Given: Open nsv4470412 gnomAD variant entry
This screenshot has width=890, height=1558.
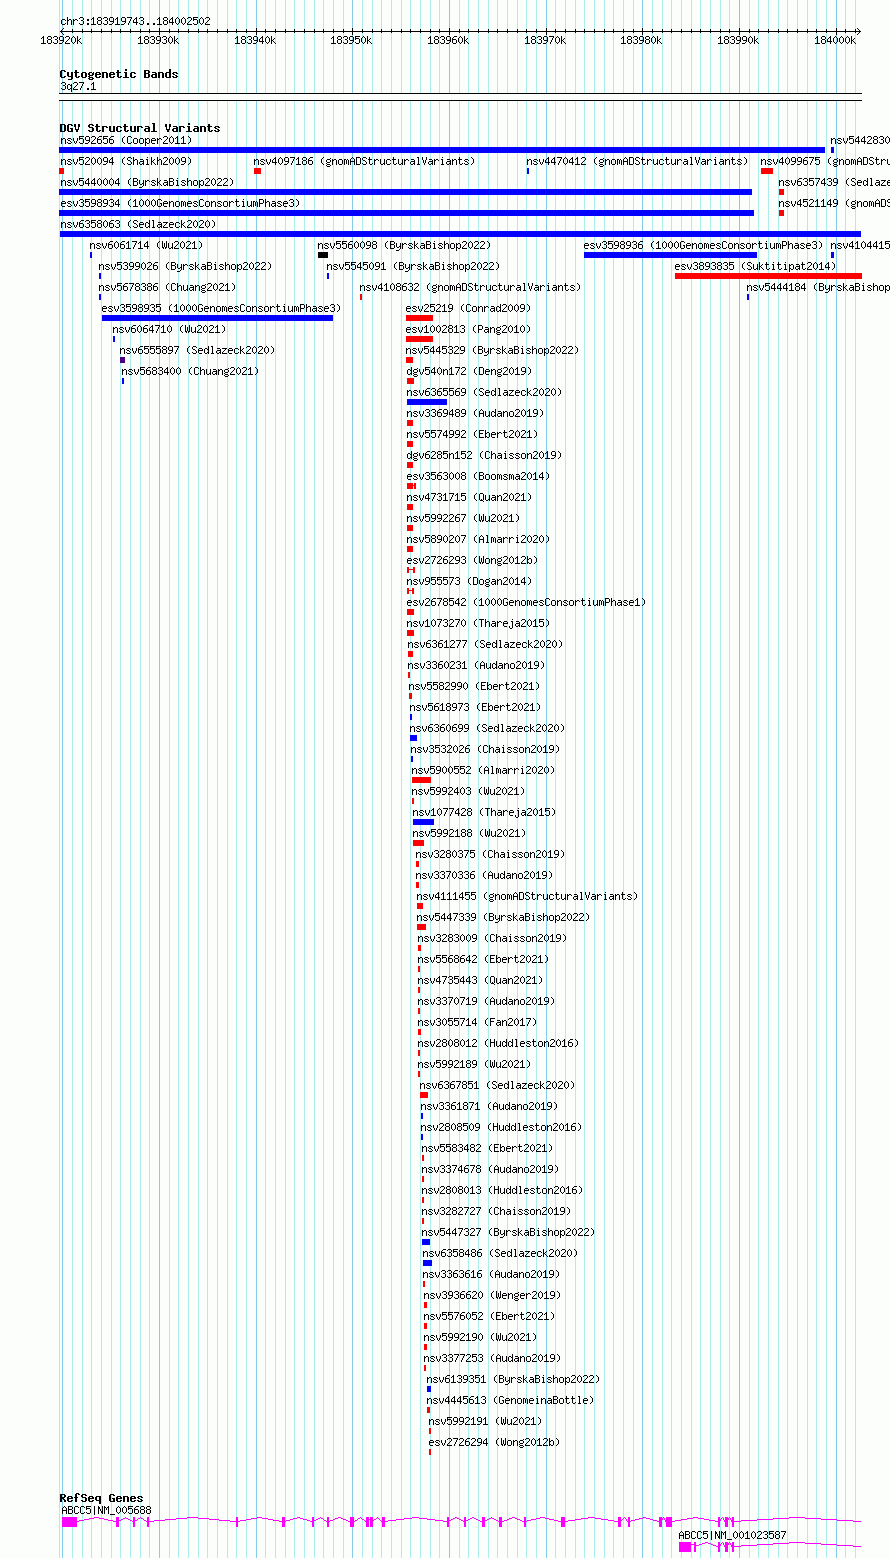Looking at the screenshot, I should coord(637,161).
